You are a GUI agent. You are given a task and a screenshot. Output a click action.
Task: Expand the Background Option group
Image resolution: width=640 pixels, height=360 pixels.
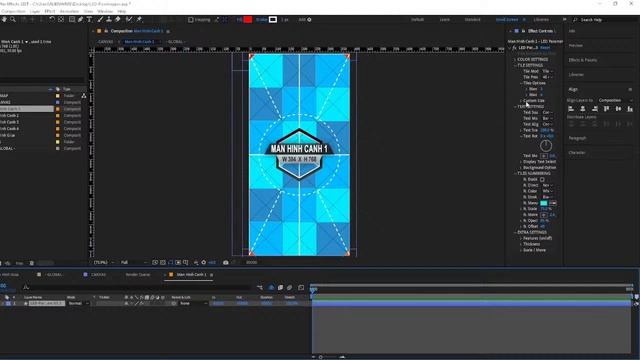pyautogui.click(x=521, y=168)
